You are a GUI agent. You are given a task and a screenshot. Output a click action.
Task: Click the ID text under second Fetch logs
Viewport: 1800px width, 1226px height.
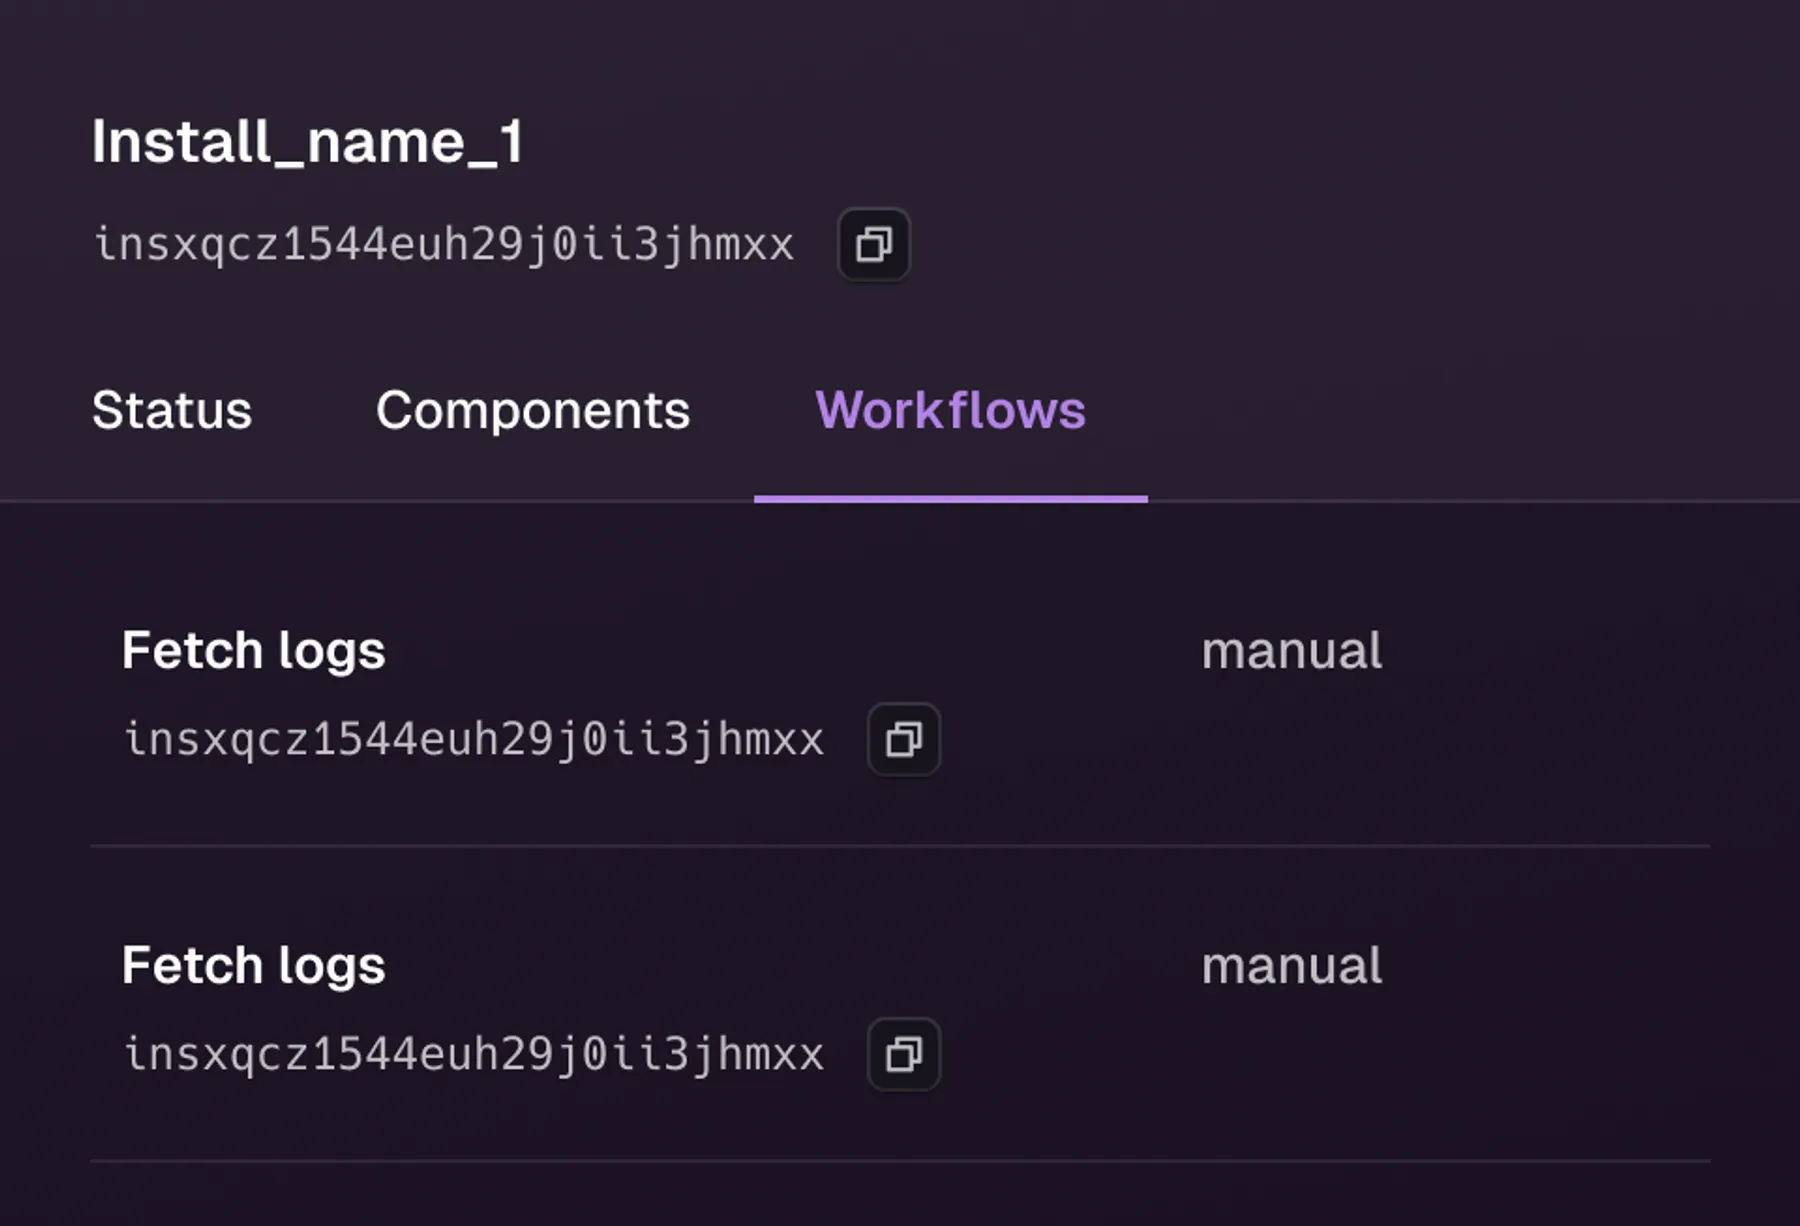coord(474,1055)
